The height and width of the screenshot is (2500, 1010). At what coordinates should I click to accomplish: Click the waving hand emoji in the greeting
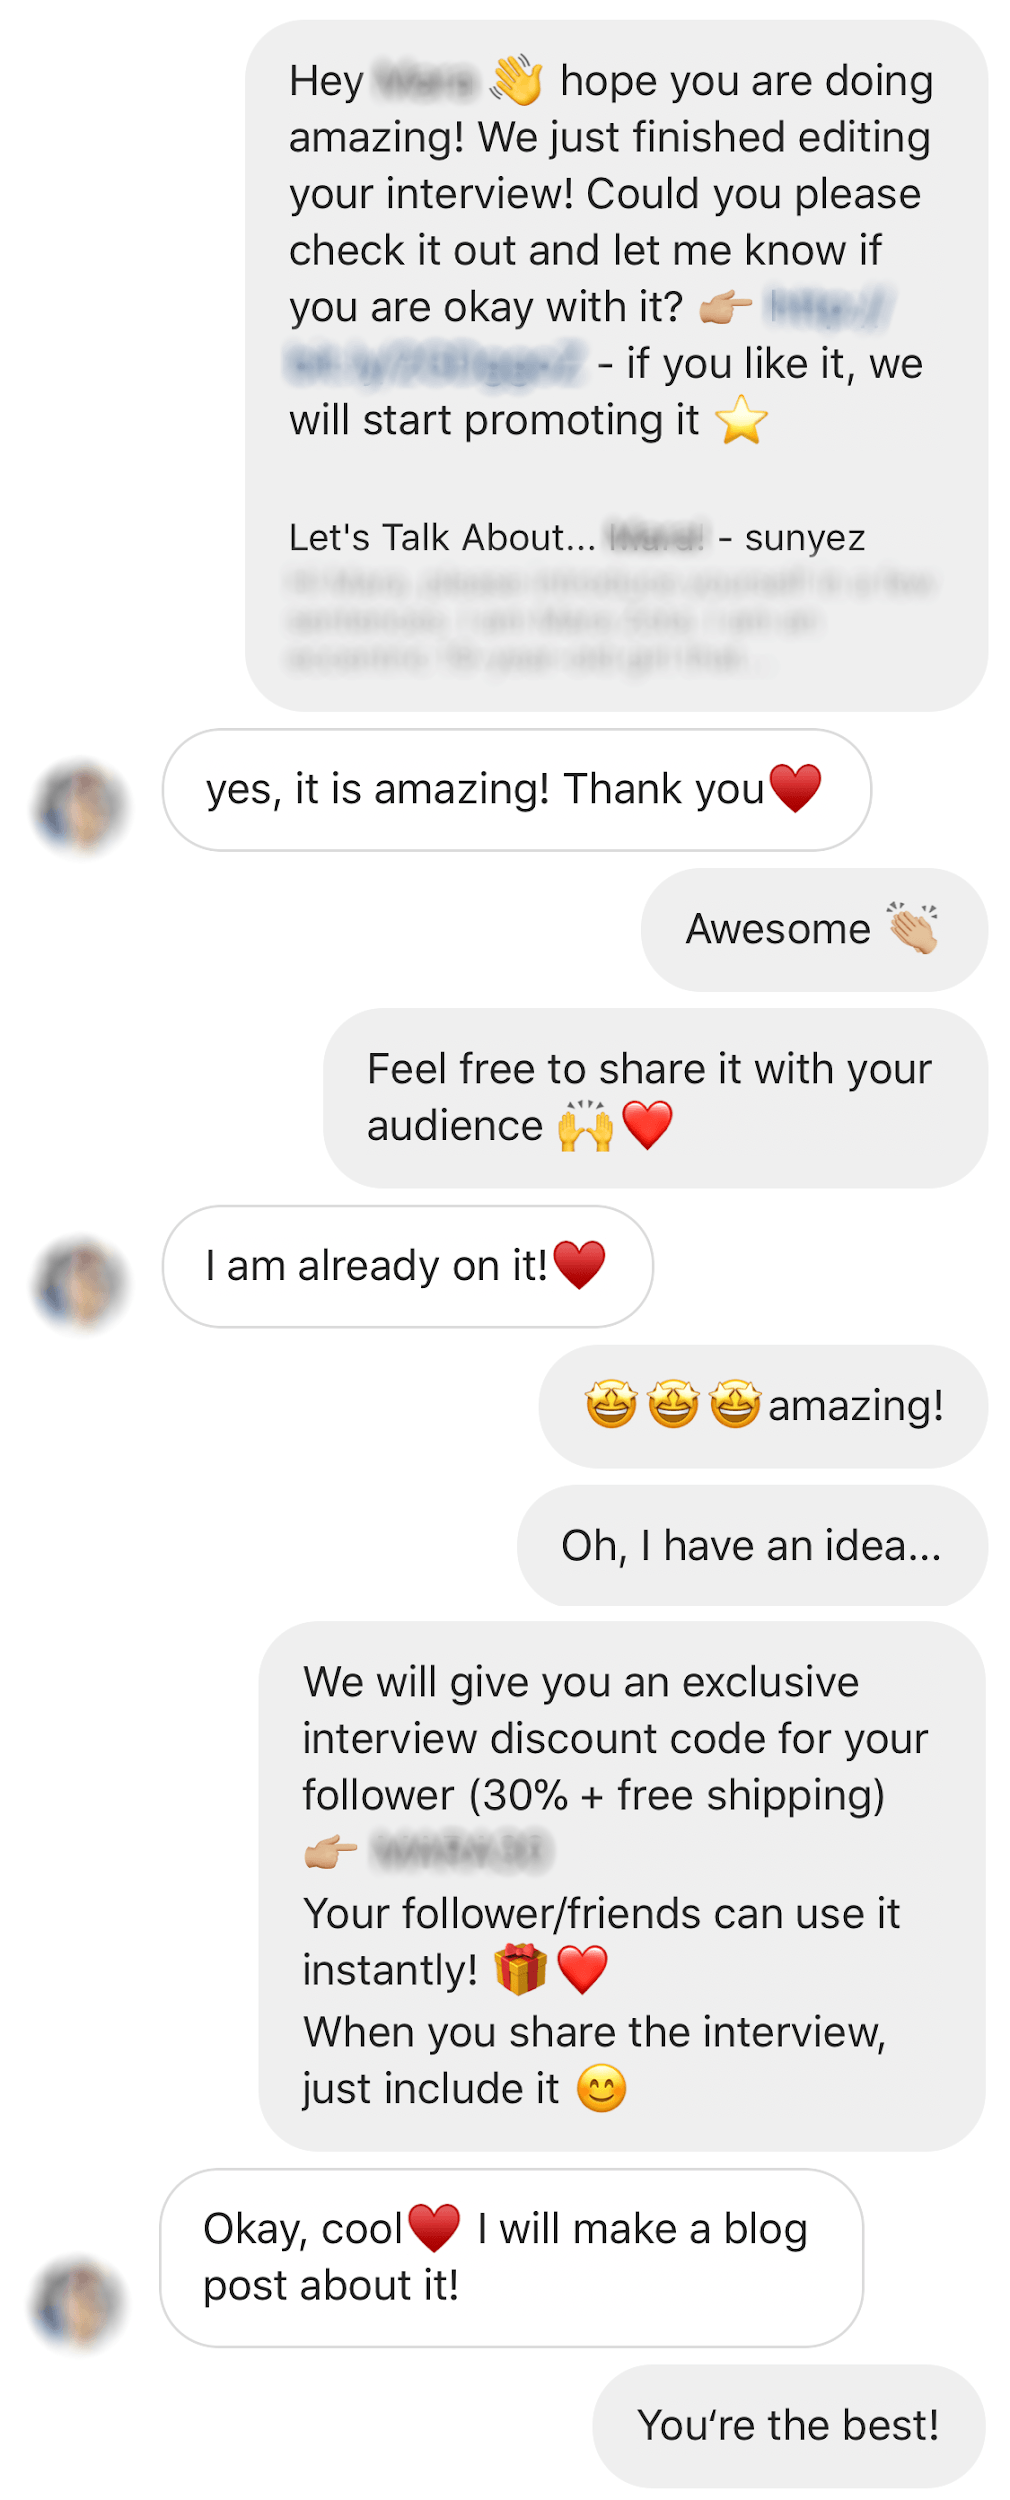516,81
